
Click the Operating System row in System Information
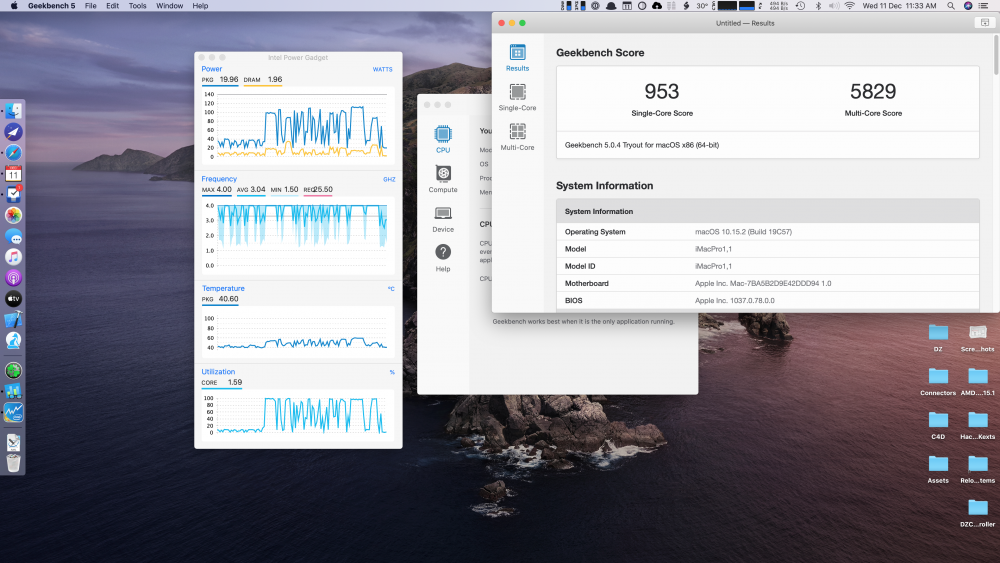tap(767, 232)
